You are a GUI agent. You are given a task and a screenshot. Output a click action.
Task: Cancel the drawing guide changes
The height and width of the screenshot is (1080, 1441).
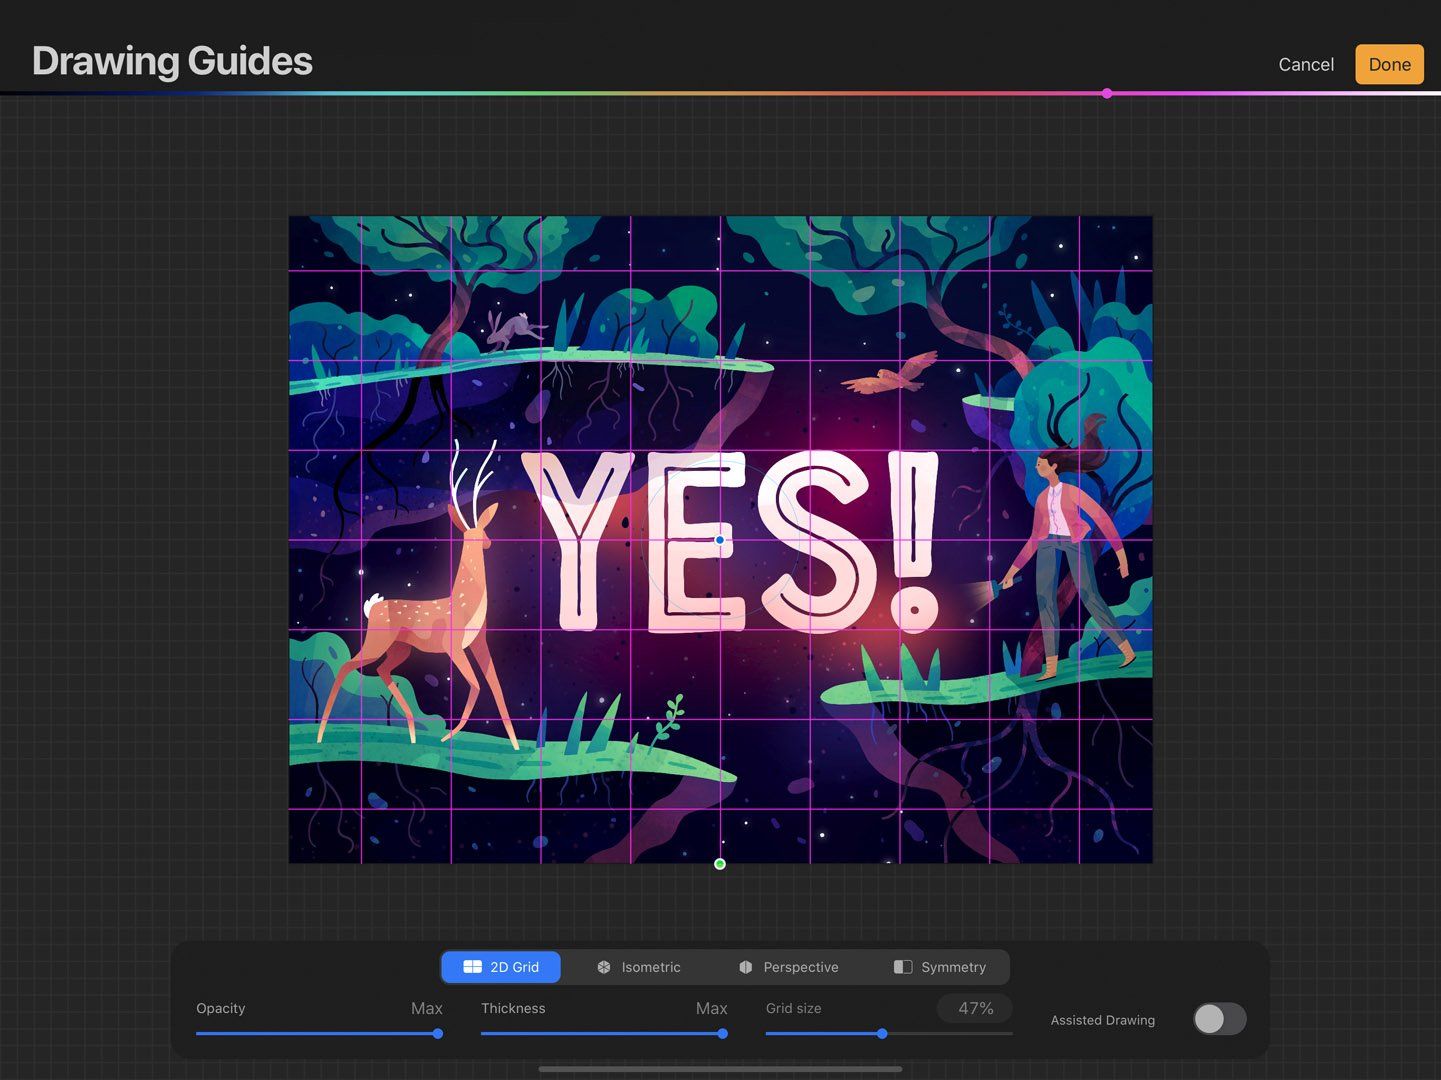[1305, 63]
